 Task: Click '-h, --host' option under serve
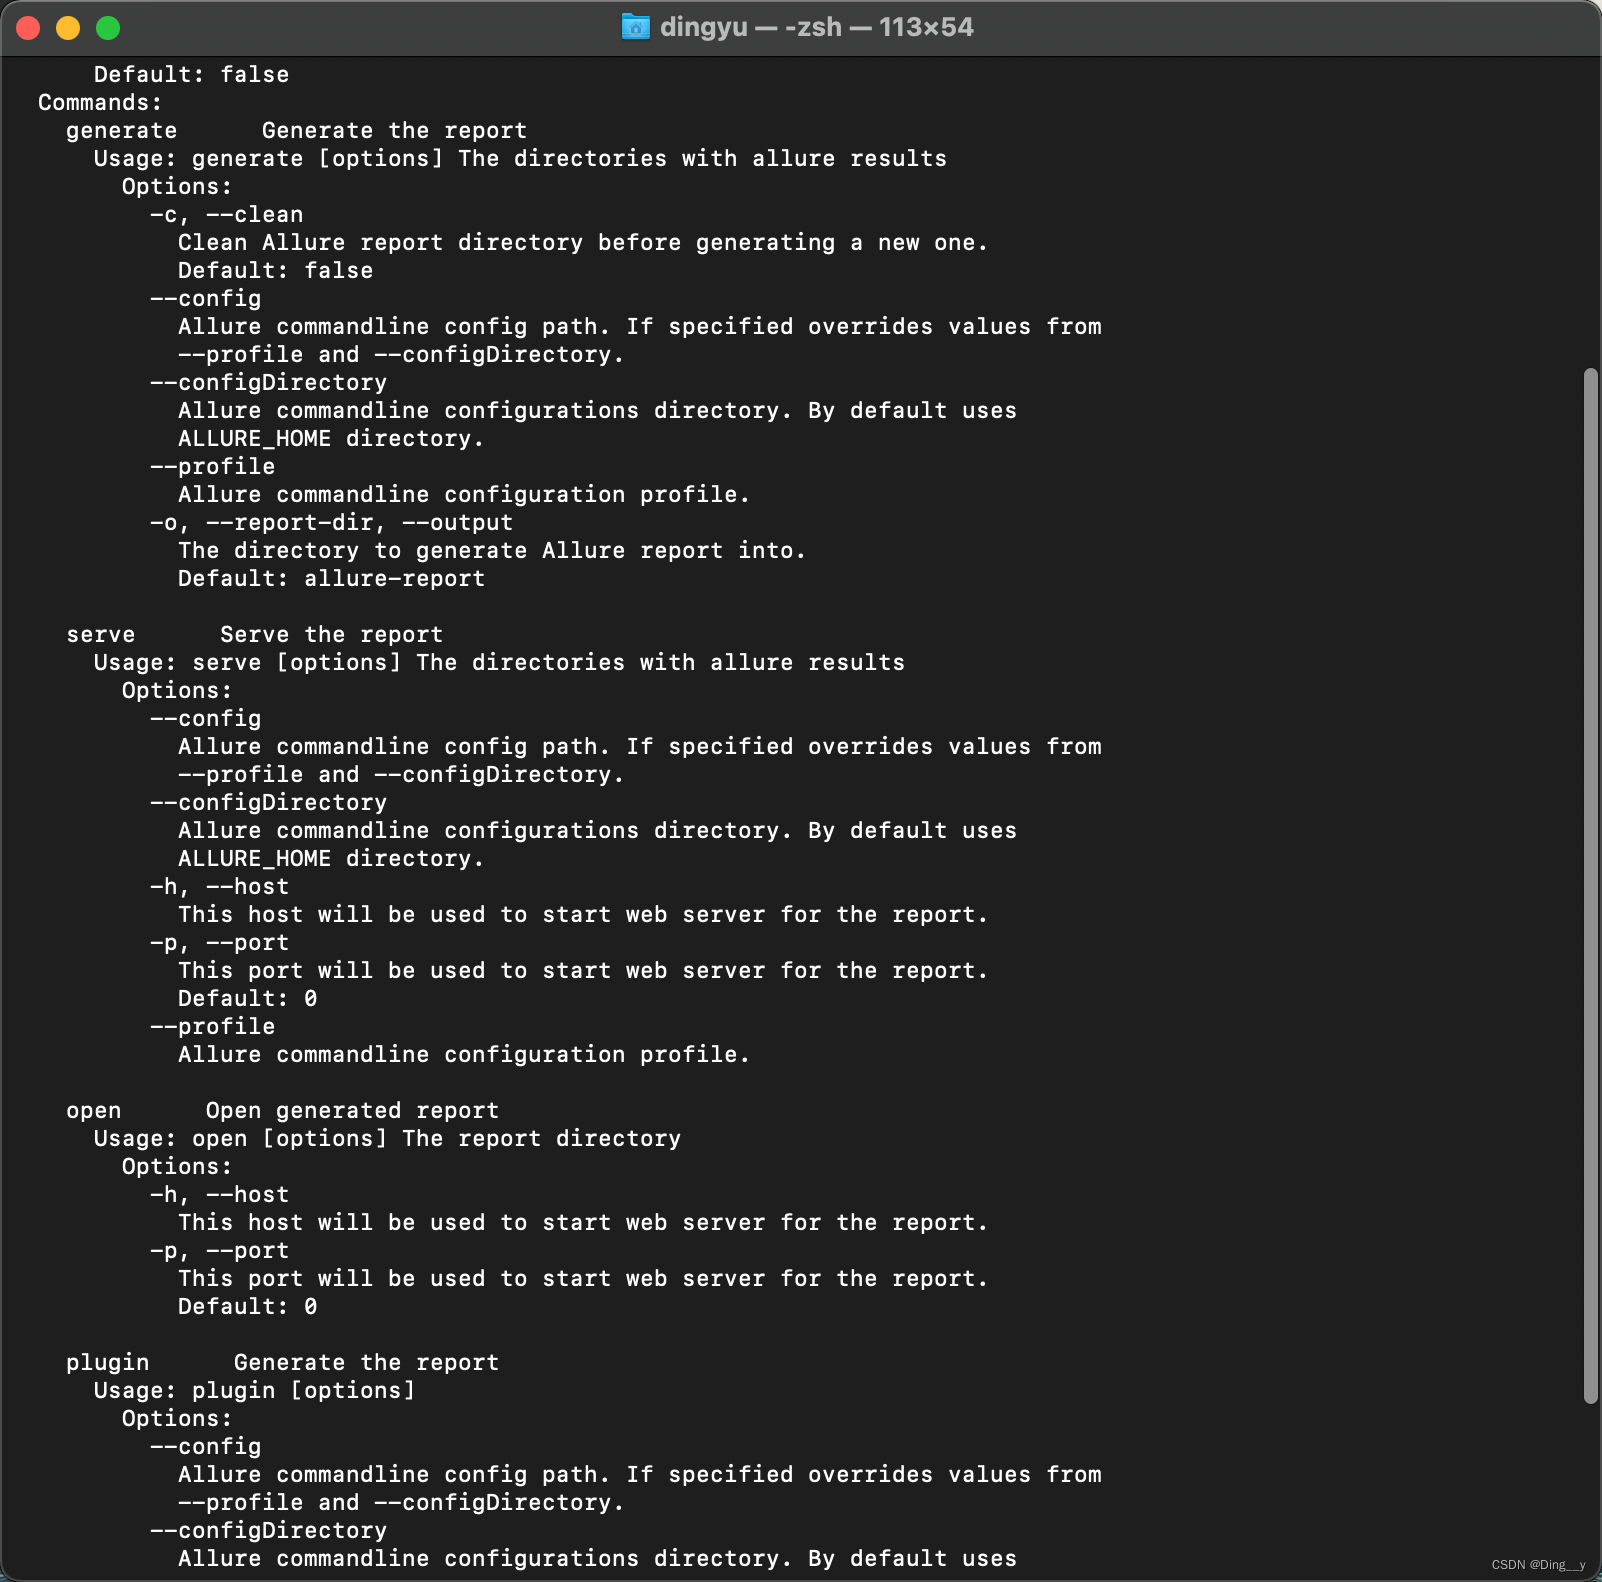tap(220, 887)
